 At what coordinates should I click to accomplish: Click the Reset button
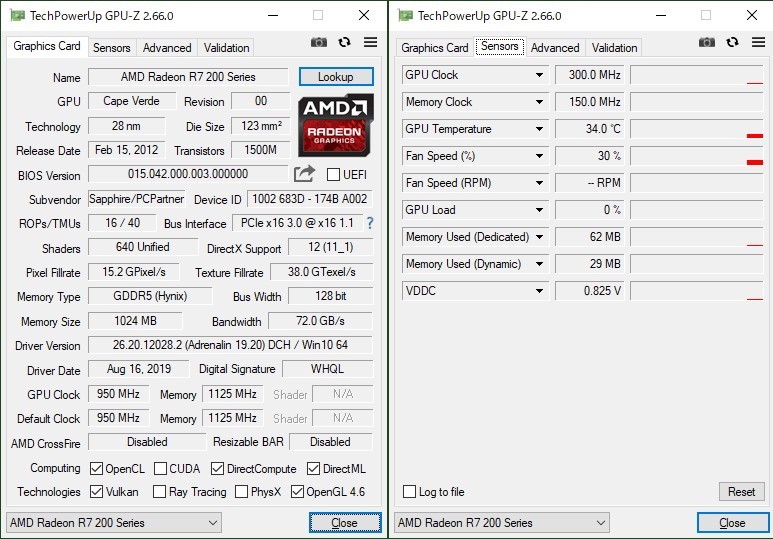tap(741, 492)
